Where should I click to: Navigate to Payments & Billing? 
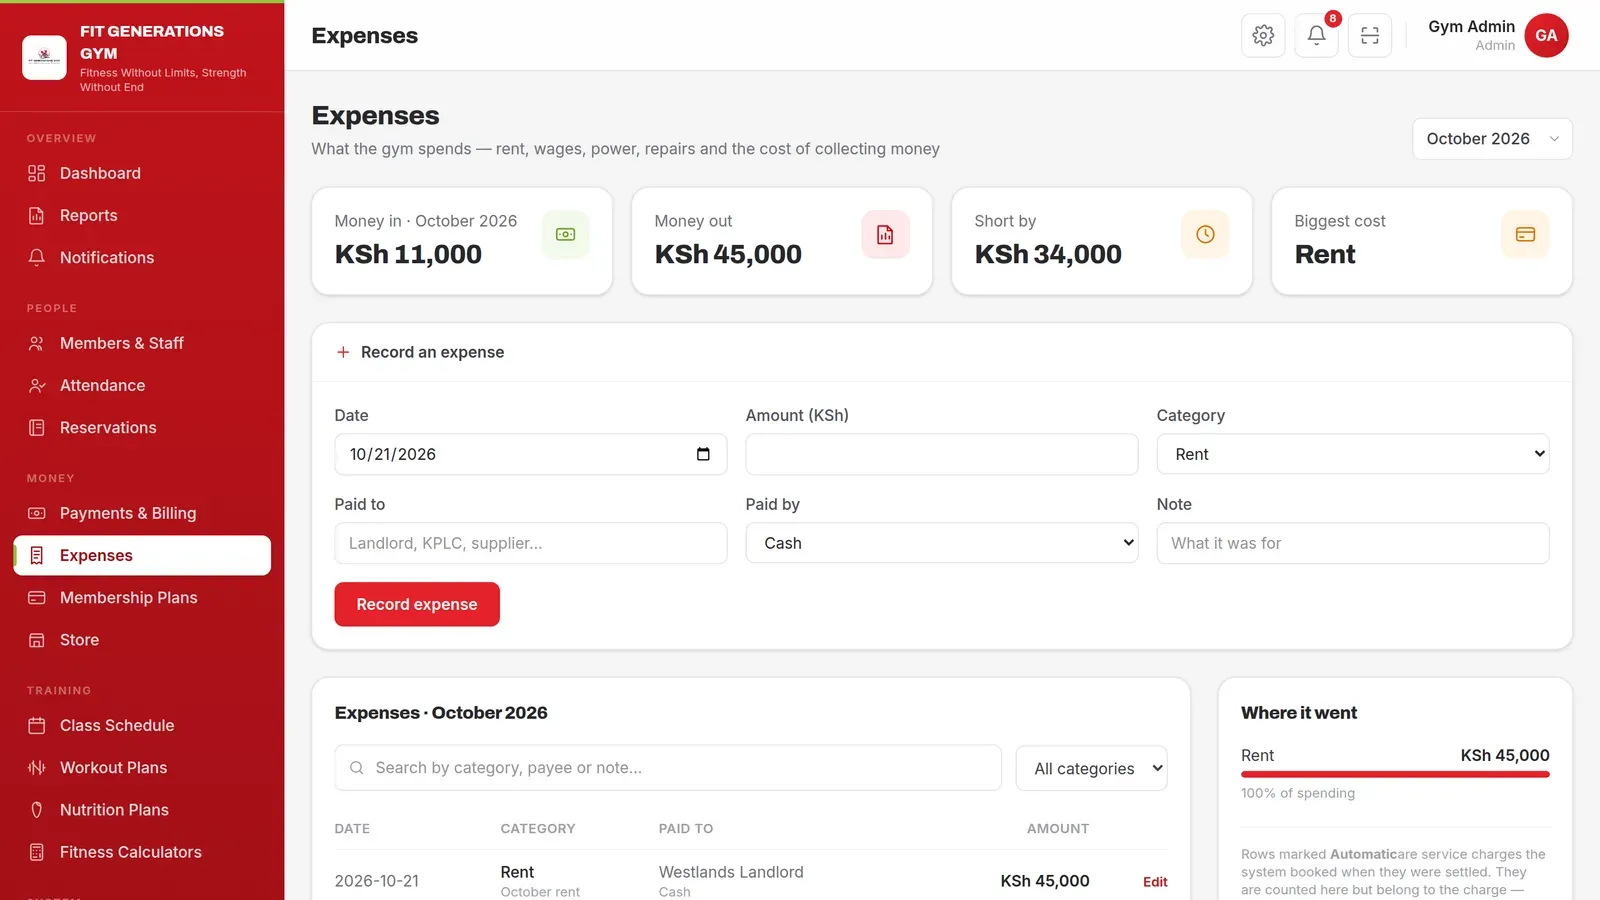(142, 513)
